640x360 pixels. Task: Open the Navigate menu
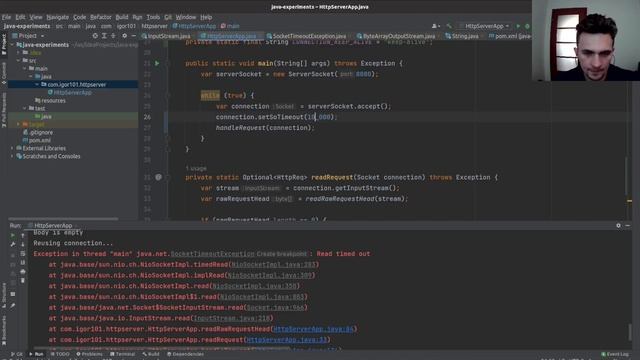58,17
